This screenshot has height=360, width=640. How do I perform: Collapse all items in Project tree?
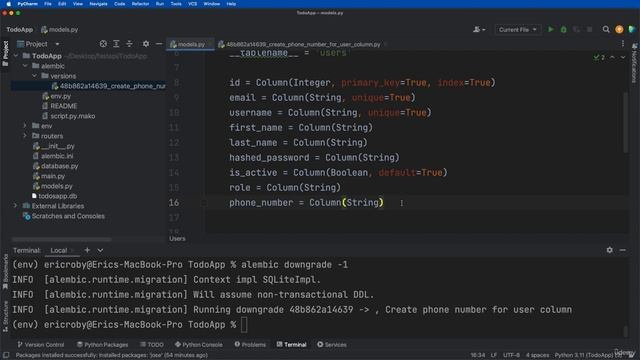[x=129, y=44]
